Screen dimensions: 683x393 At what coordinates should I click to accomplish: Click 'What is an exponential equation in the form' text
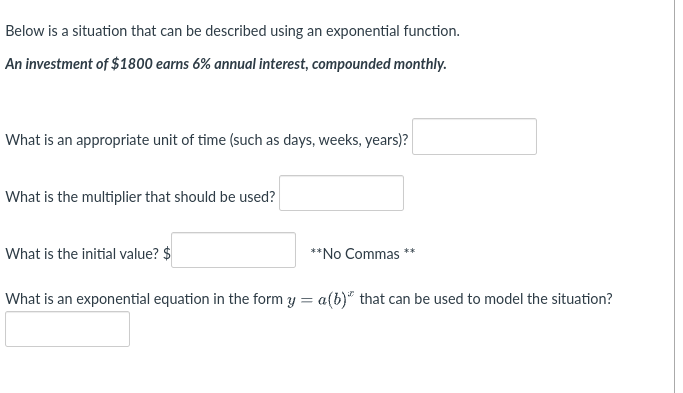coord(144,299)
